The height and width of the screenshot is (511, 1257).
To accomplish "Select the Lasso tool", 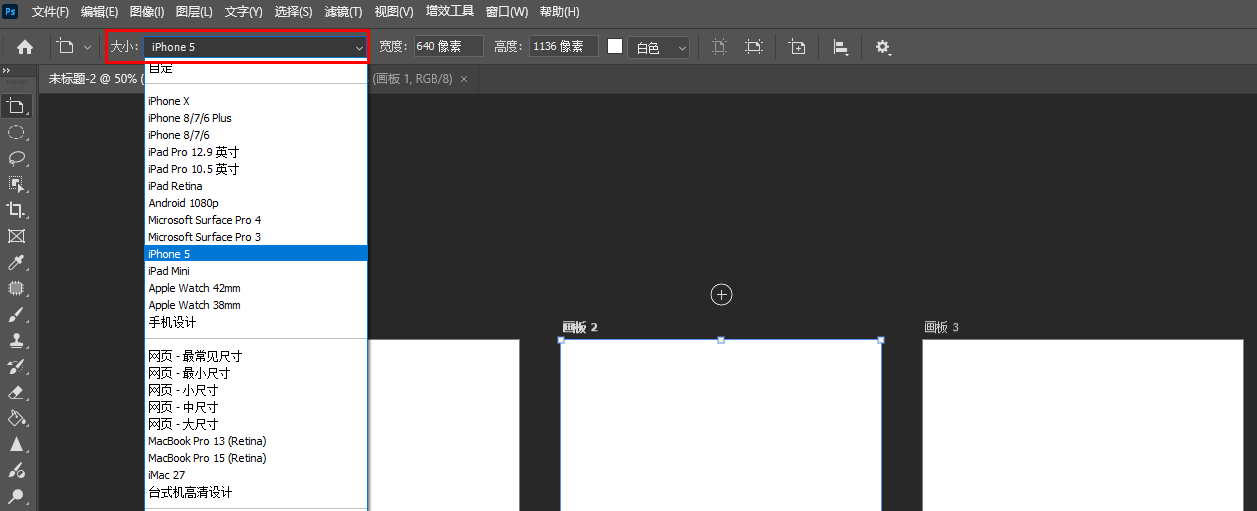I will 16,158.
